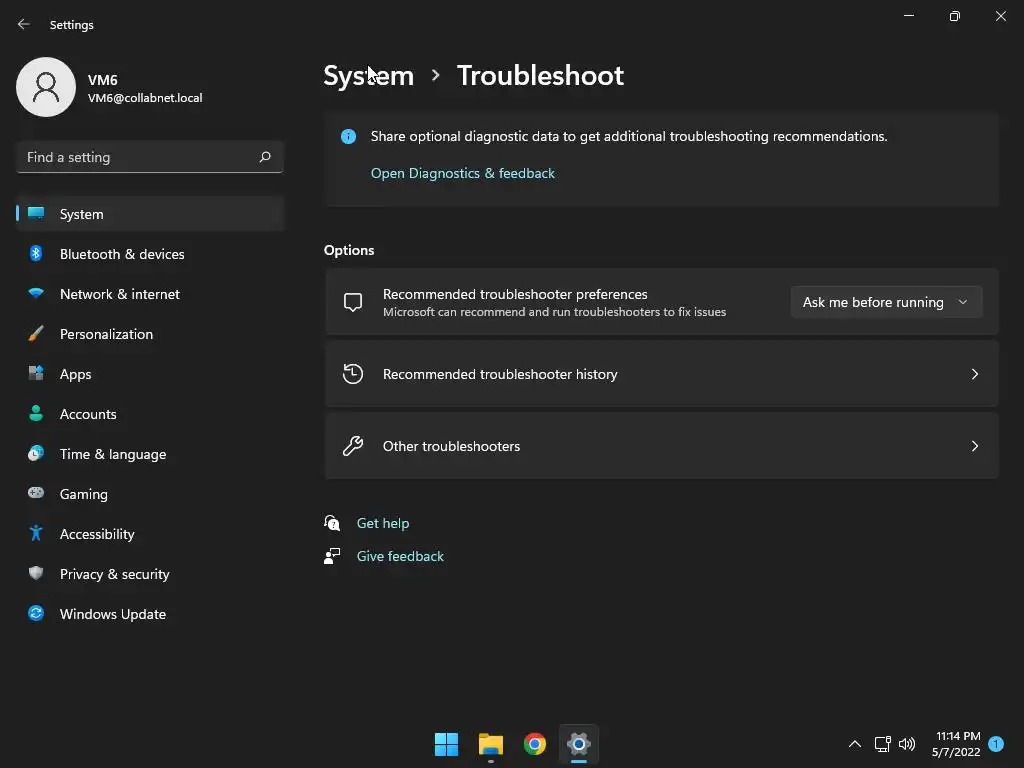1024x768 pixels.
Task: Click the System monitor icon in sidebar
Action: (x=36, y=214)
